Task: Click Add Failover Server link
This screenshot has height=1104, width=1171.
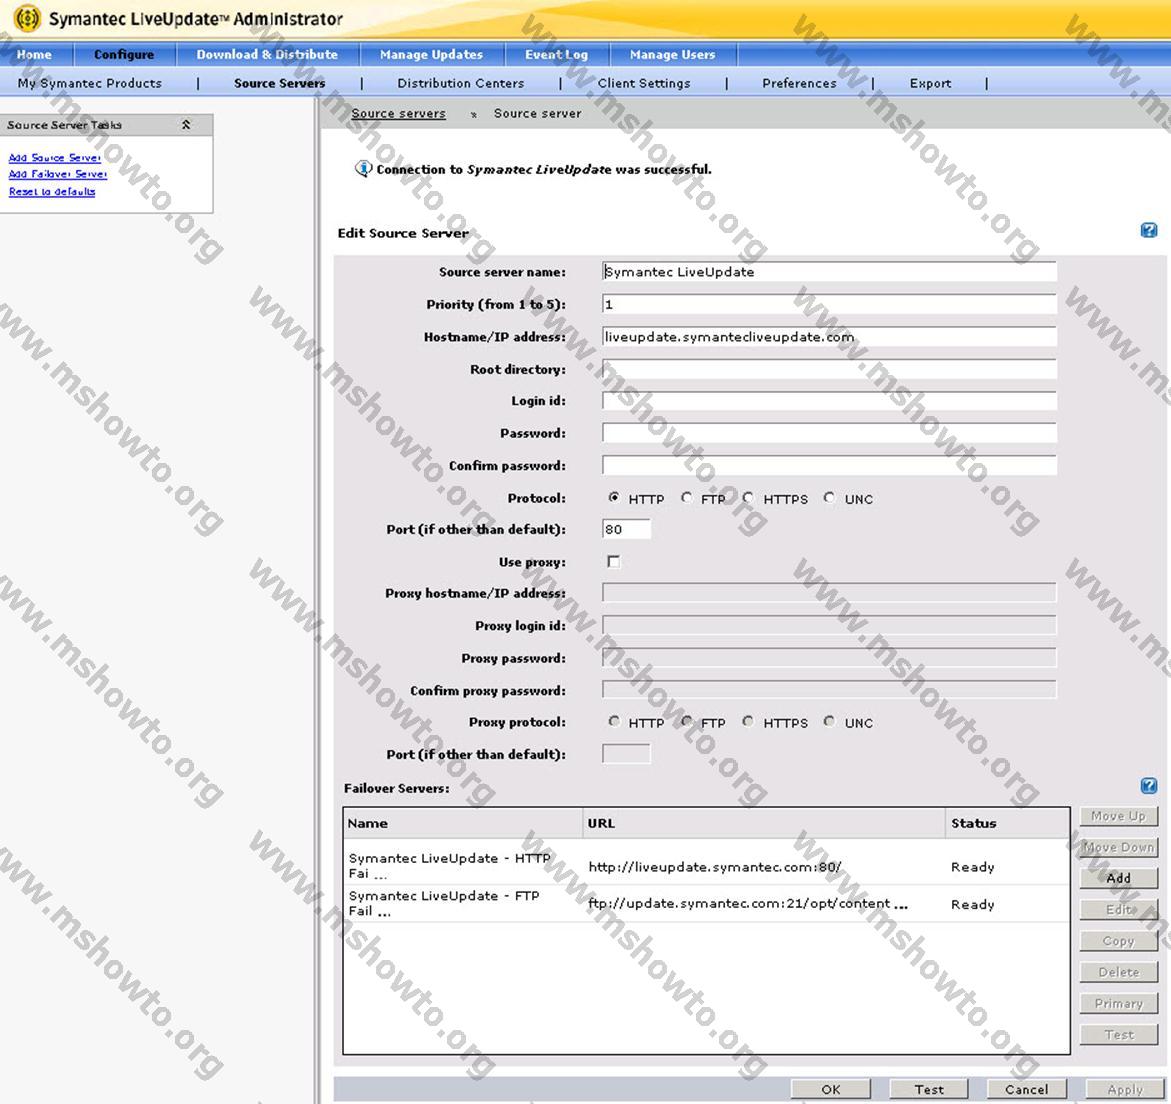Action: [58, 174]
